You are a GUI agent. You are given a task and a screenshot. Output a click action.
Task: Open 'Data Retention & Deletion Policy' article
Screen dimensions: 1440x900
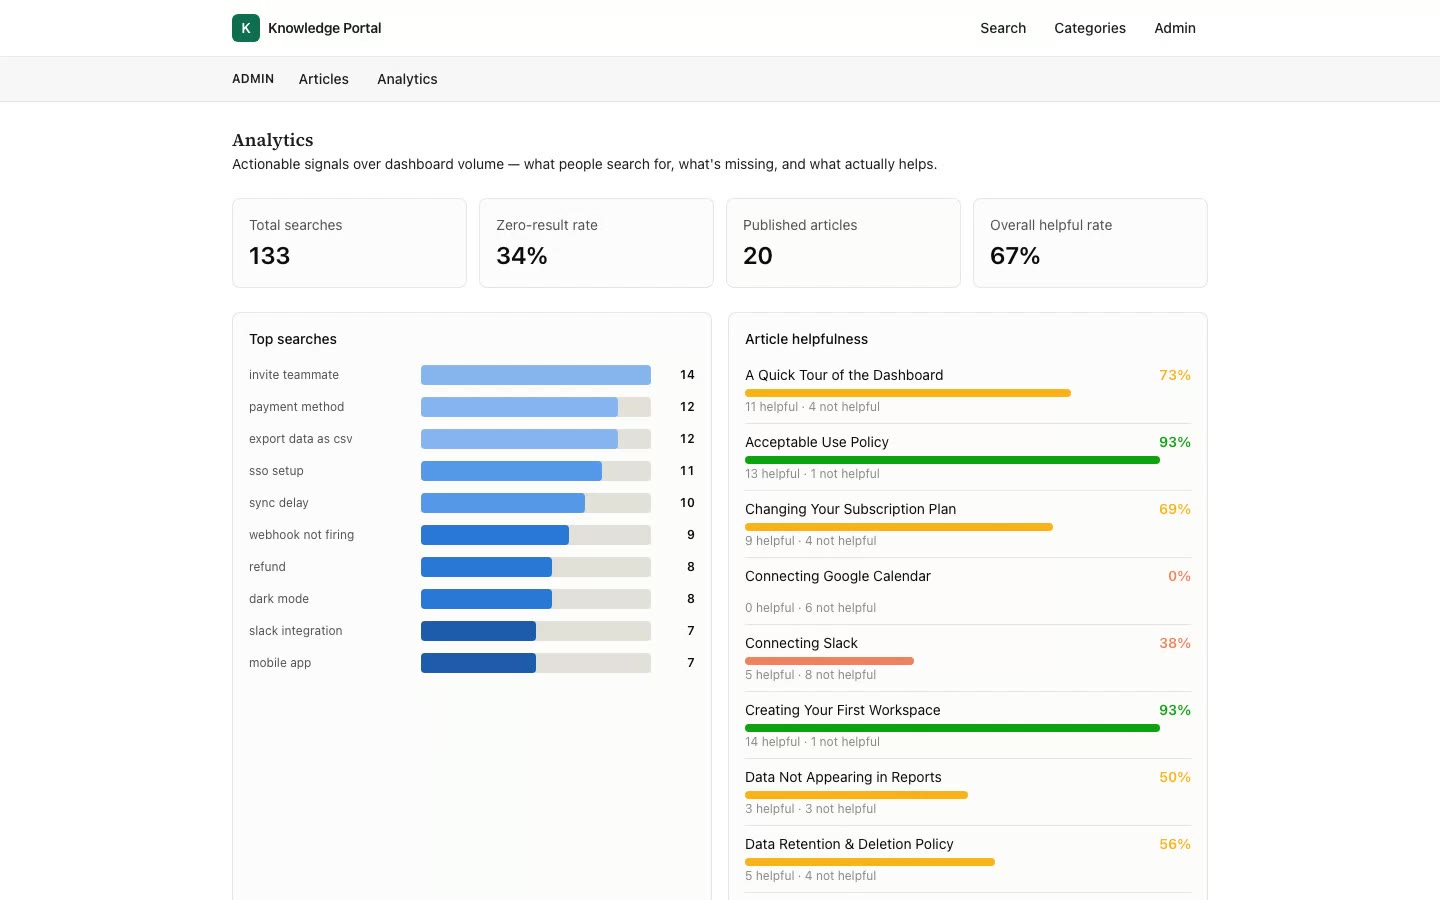coord(849,844)
